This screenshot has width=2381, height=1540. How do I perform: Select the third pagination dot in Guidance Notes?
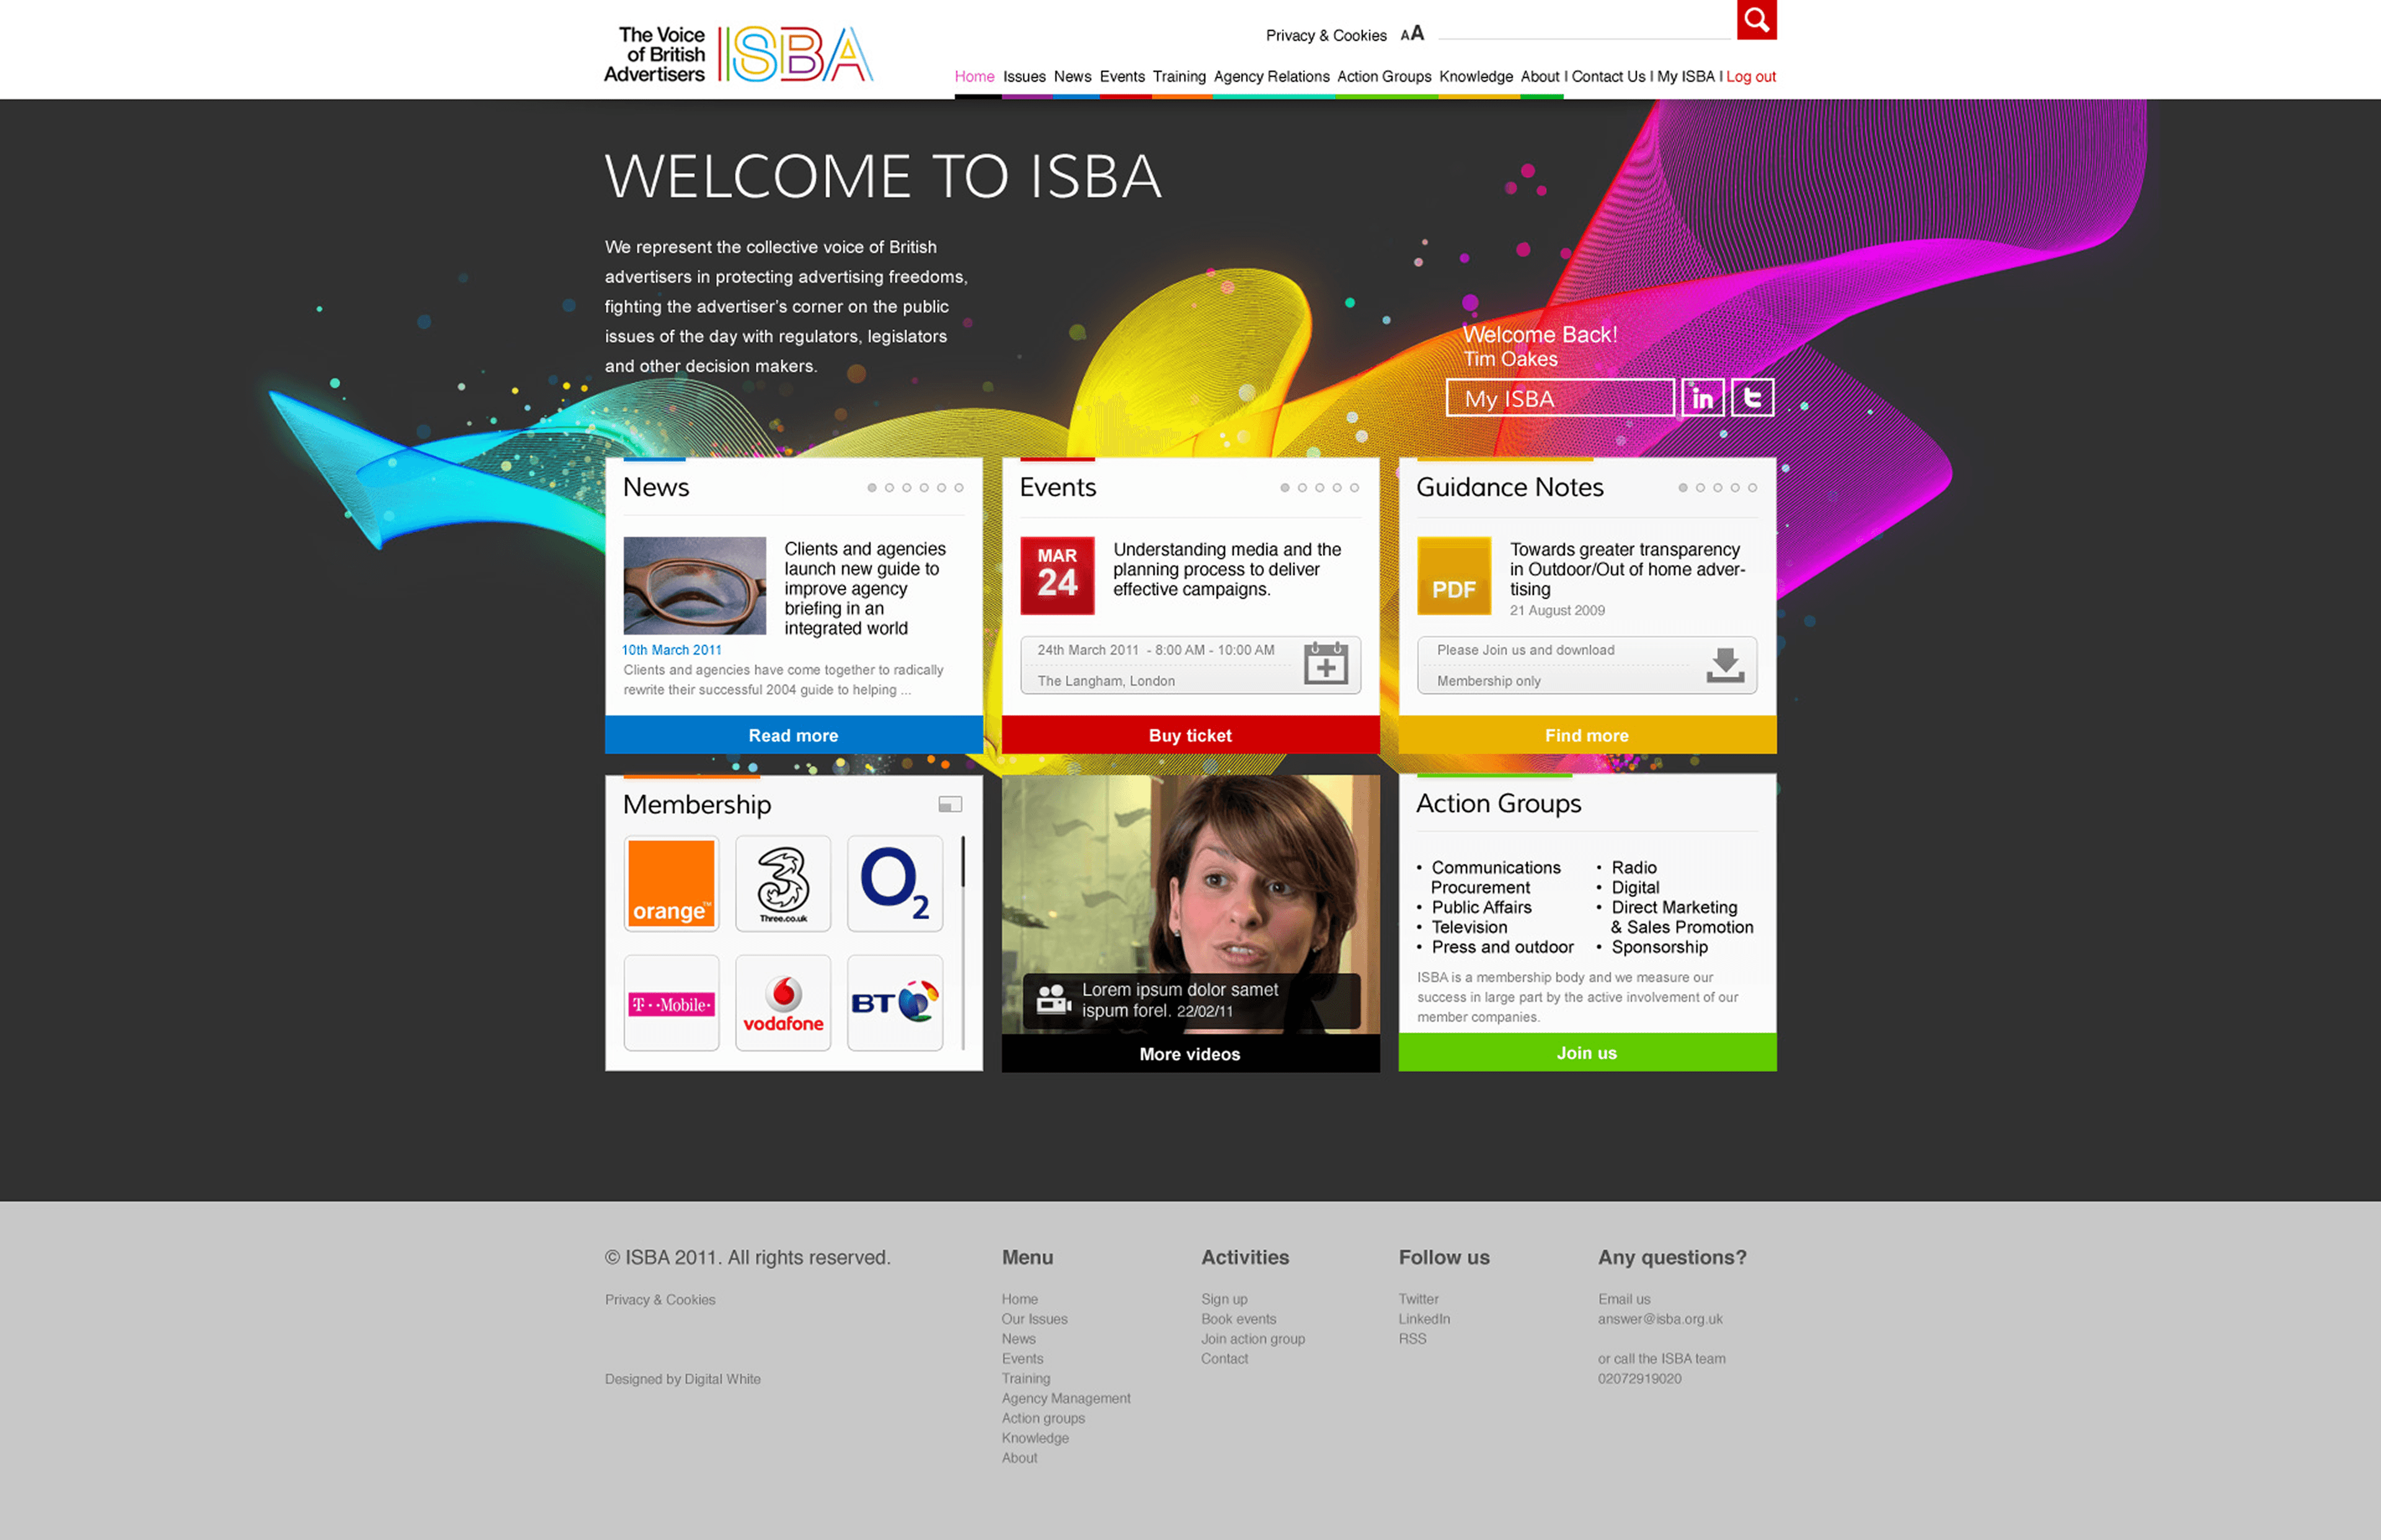coord(1717,488)
